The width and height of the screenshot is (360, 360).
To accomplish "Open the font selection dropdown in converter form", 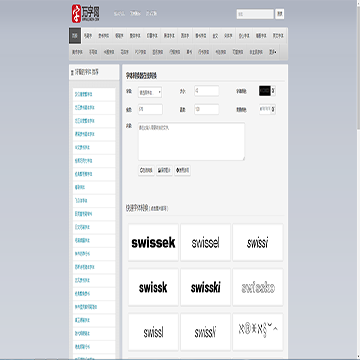I will [x=150, y=92].
